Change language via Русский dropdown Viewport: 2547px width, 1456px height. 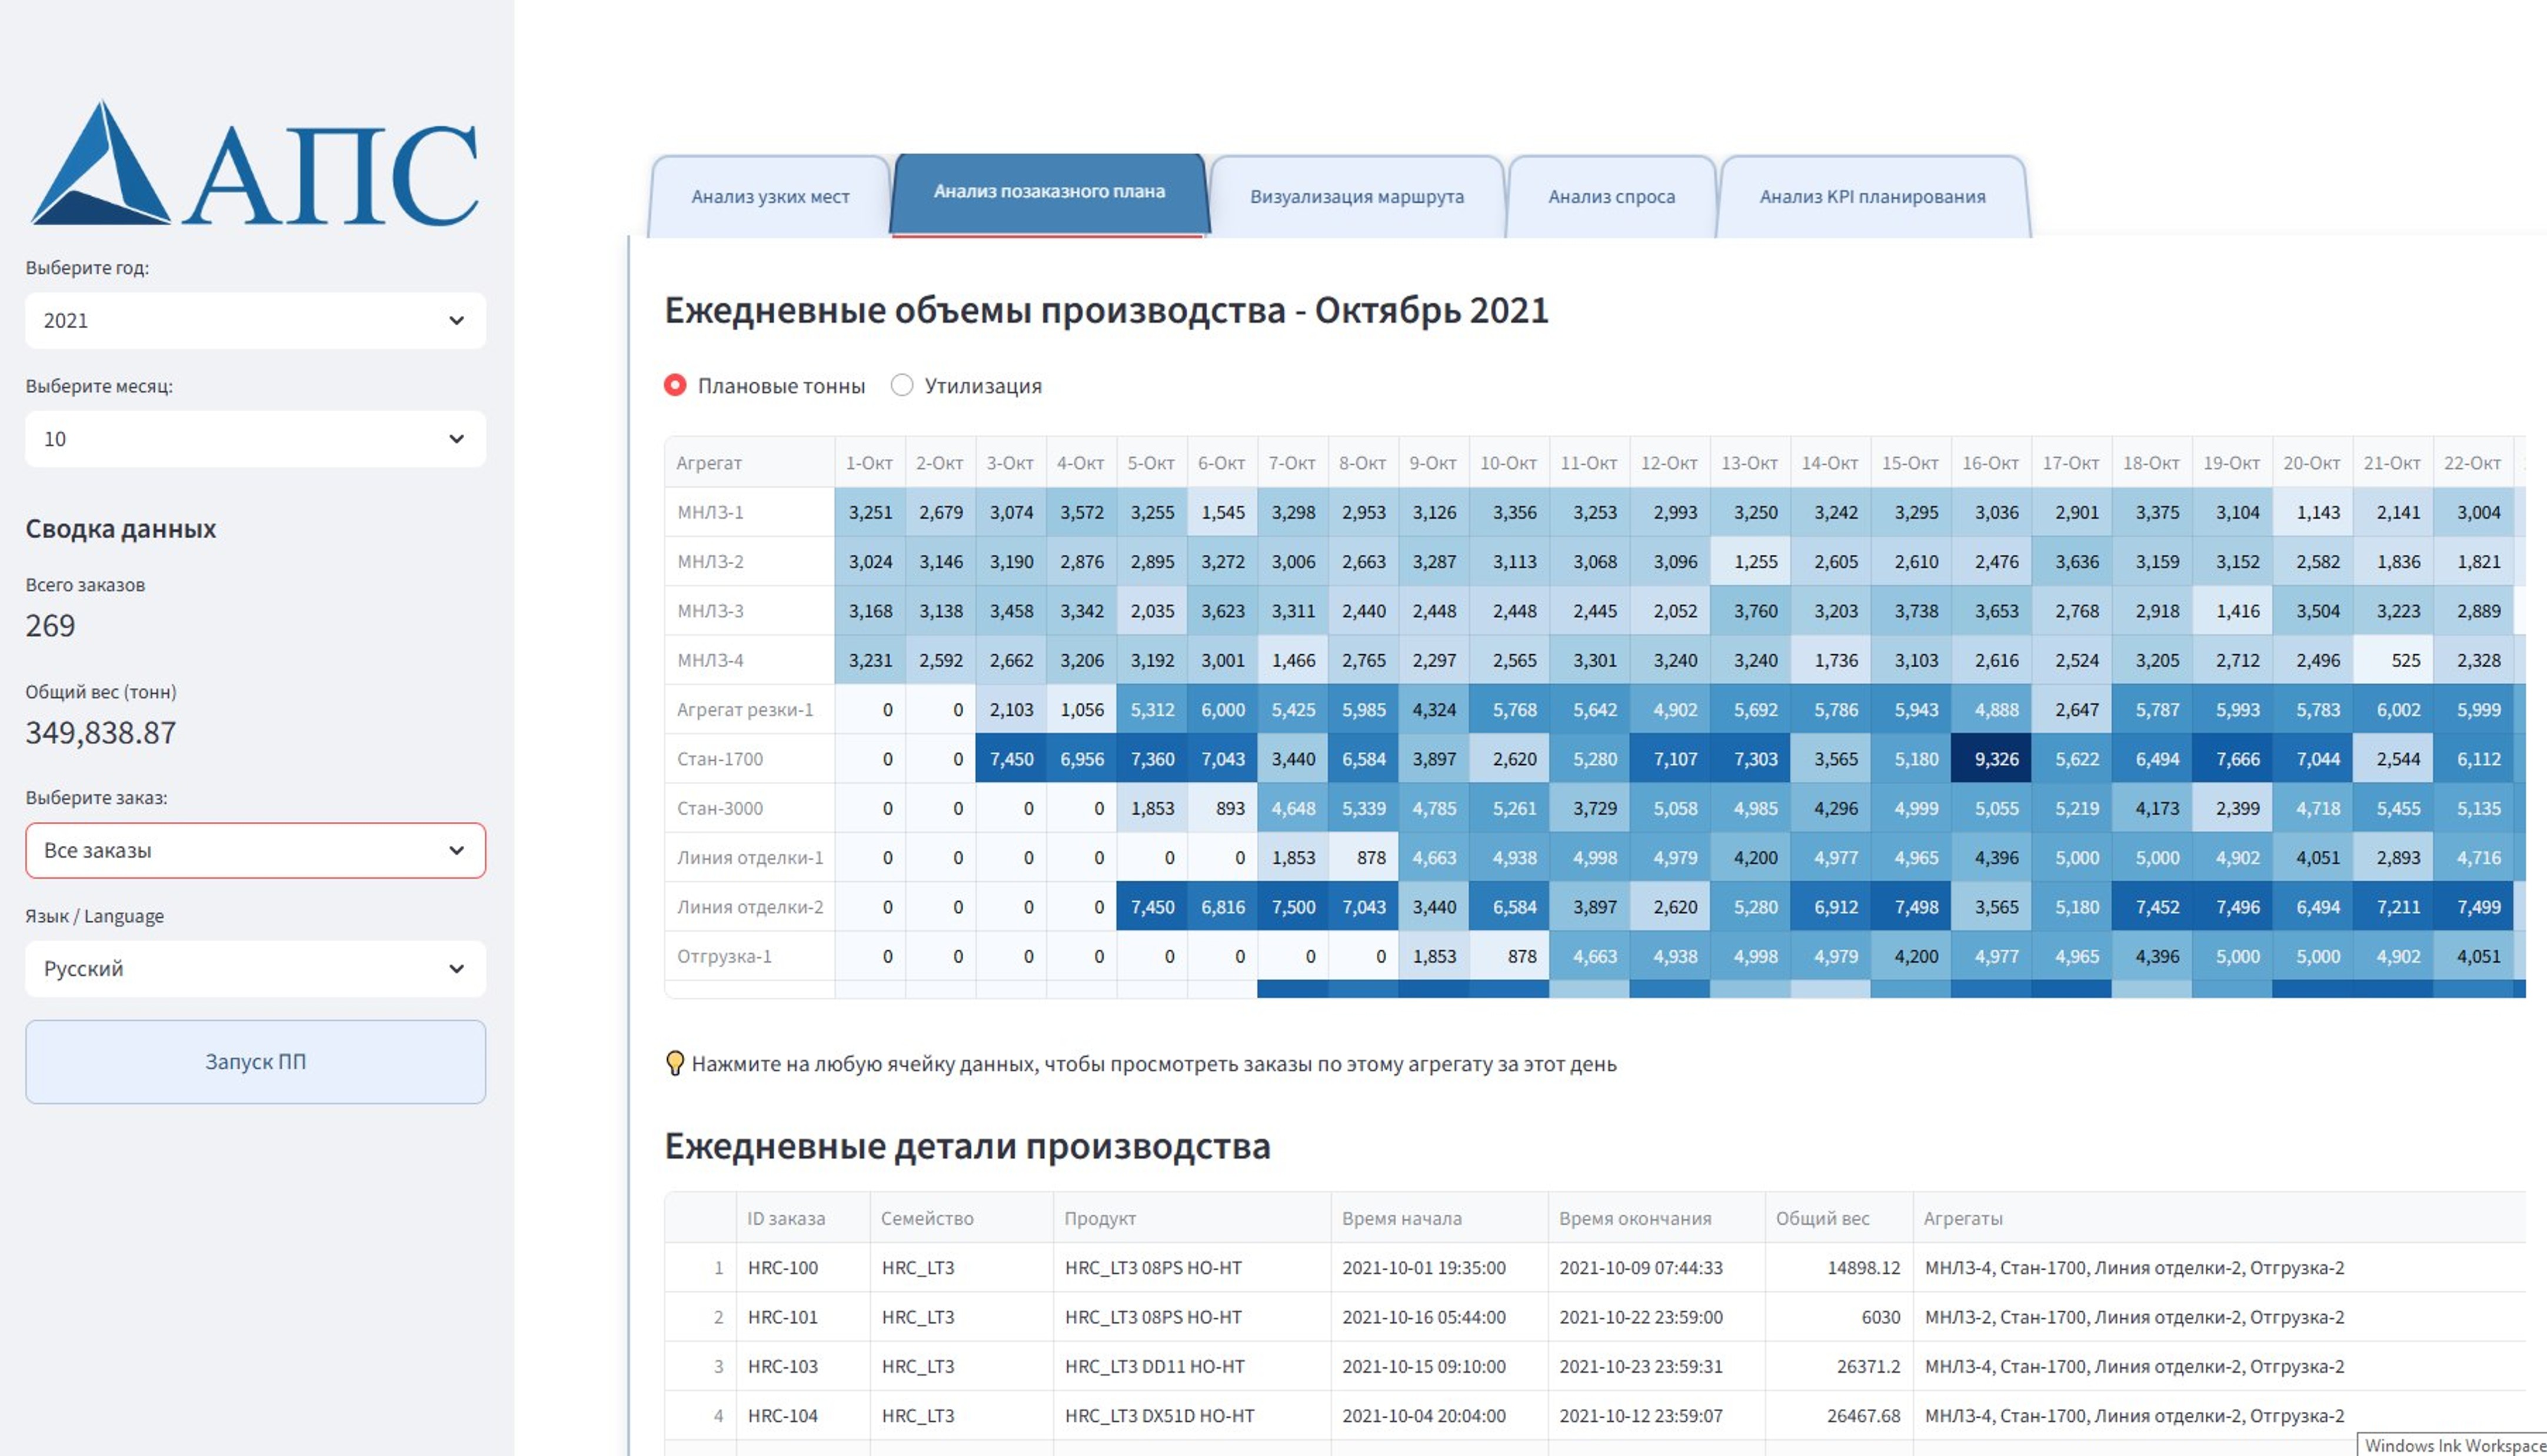[x=255, y=968]
